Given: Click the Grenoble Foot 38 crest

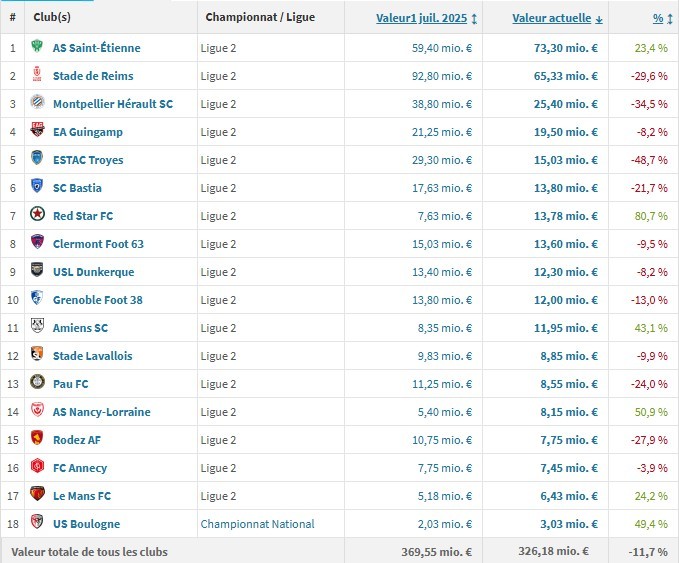Looking at the screenshot, I should (37, 298).
